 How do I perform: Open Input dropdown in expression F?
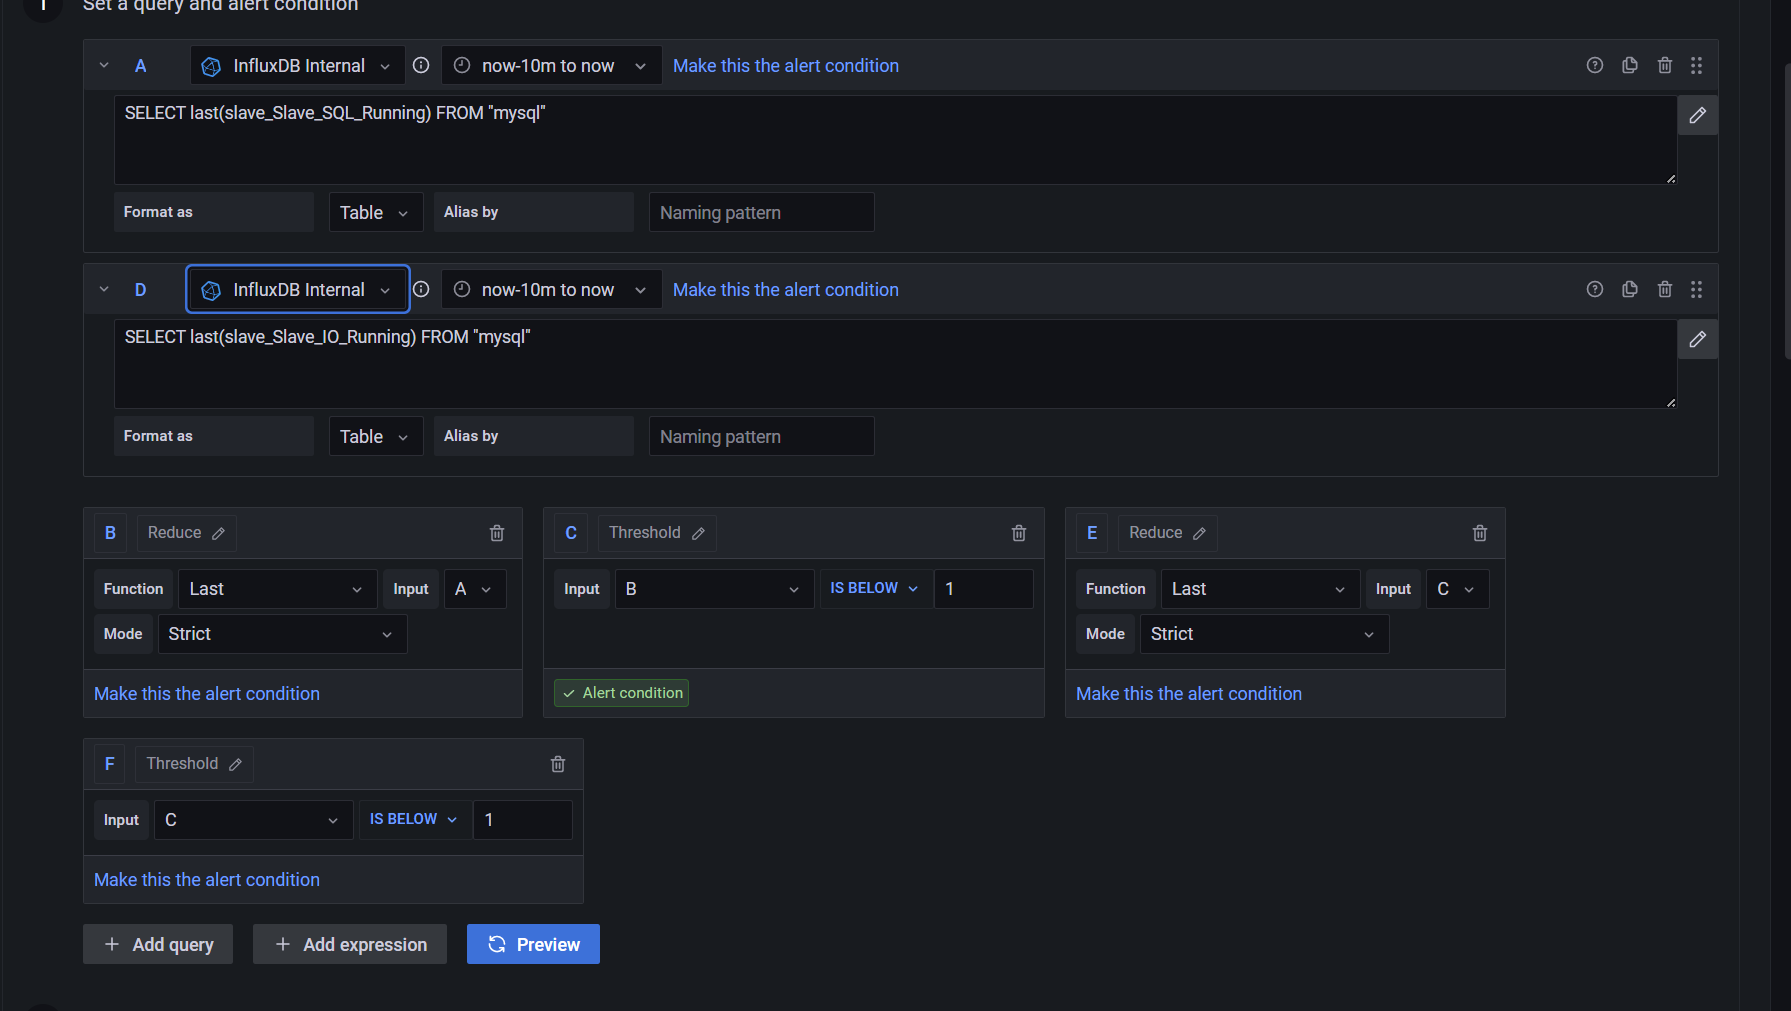point(254,820)
